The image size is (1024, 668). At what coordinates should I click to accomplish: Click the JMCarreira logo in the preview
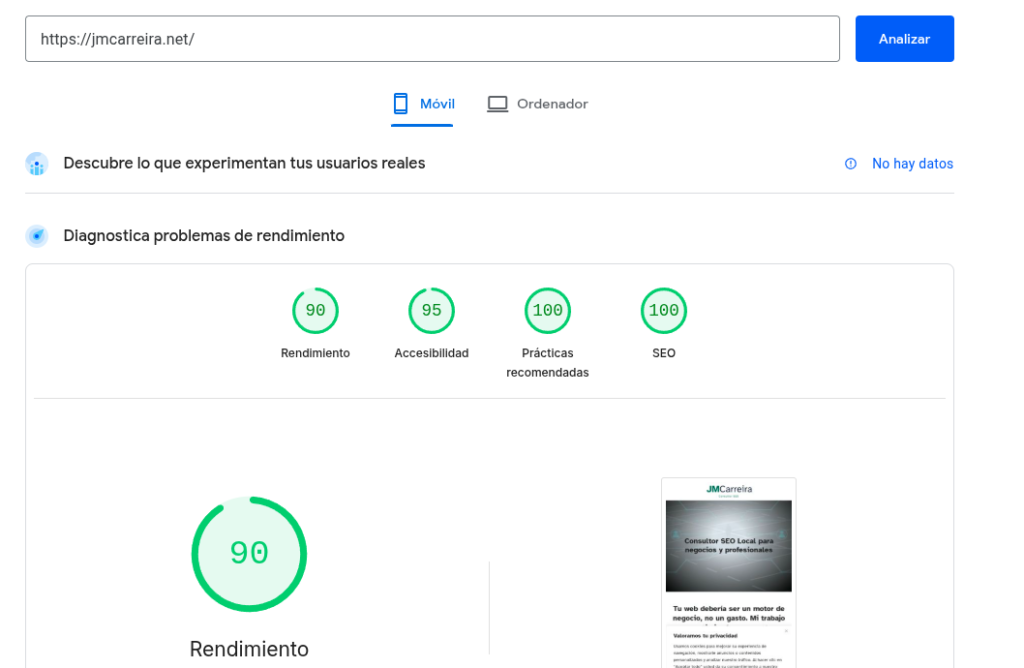click(x=727, y=489)
